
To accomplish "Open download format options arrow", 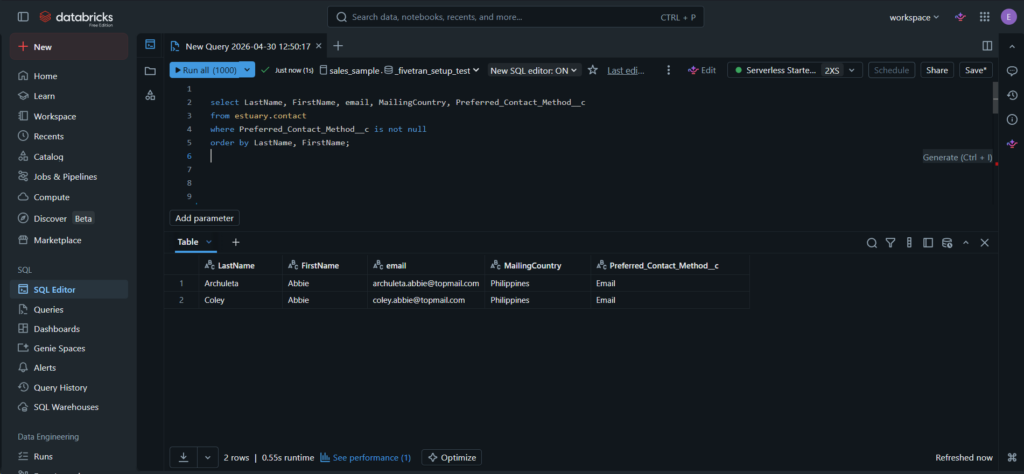I will (208, 458).
